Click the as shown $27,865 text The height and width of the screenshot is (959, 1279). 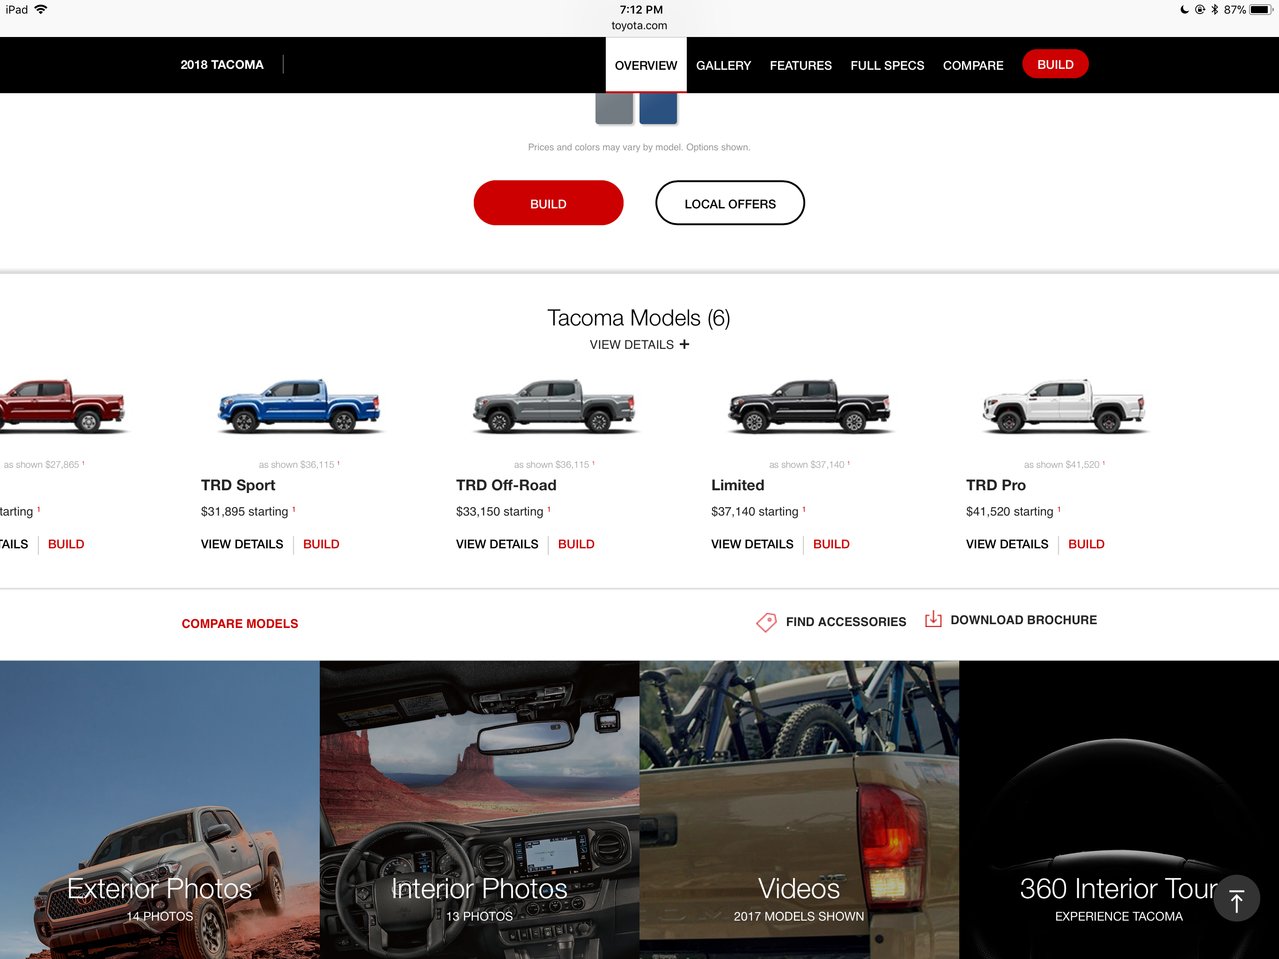point(43,465)
